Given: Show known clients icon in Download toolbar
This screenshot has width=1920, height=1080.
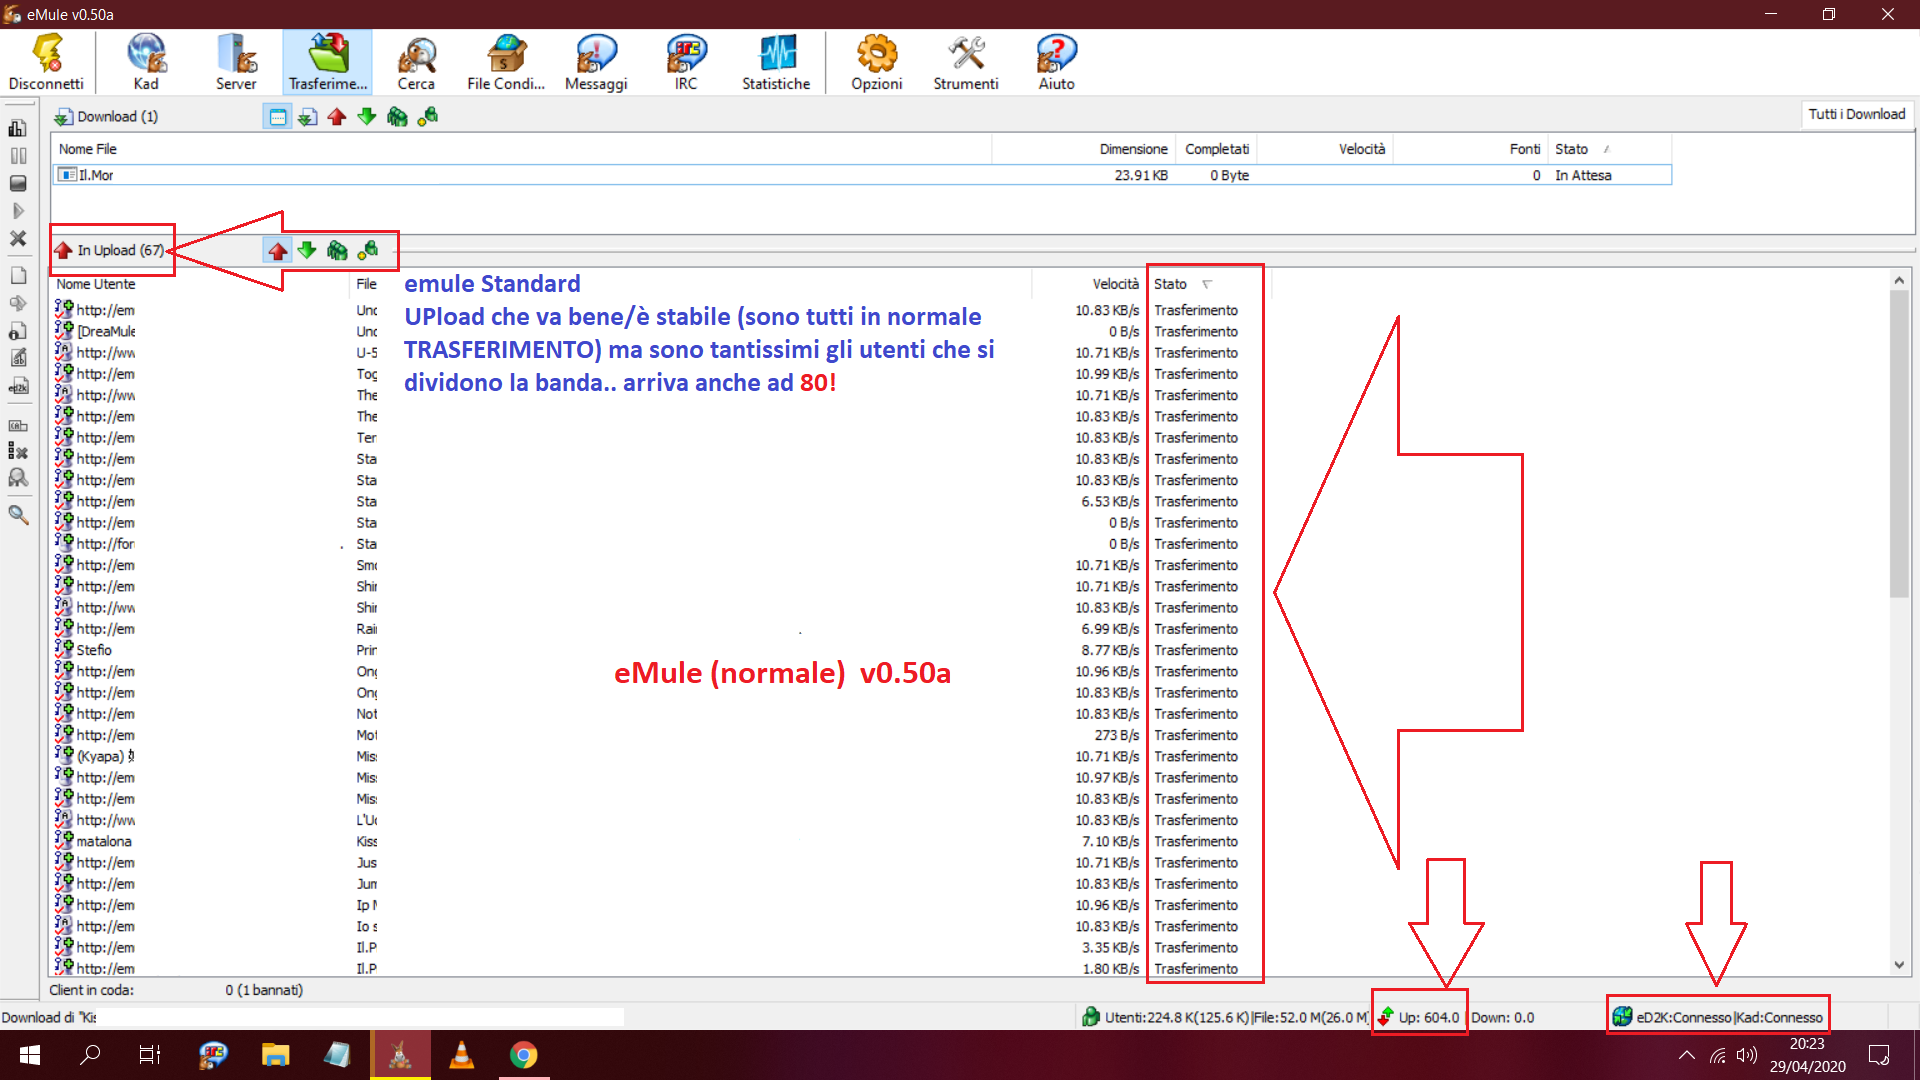Looking at the screenshot, I should click(427, 117).
